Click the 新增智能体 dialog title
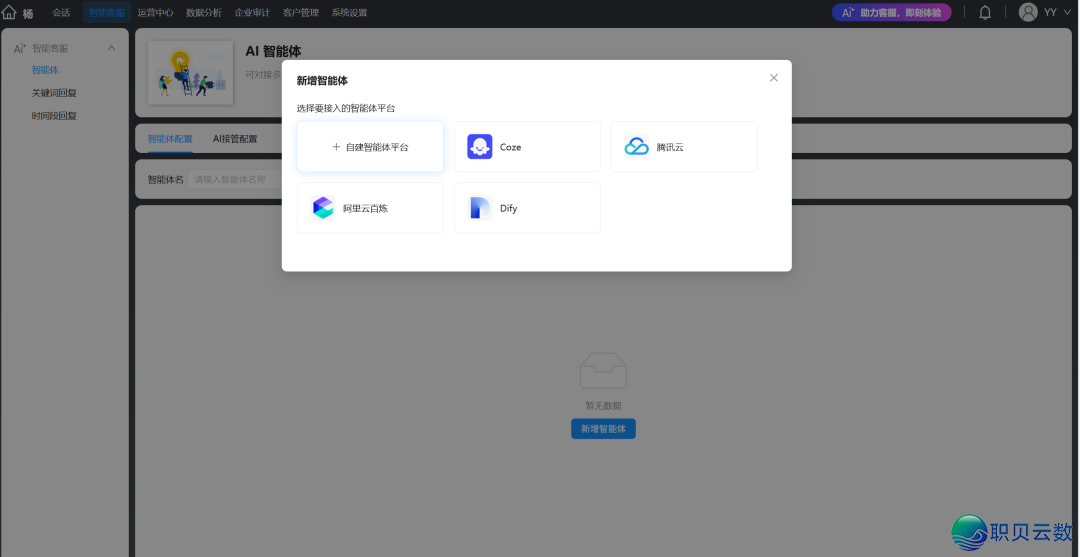 tap(322, 81)
